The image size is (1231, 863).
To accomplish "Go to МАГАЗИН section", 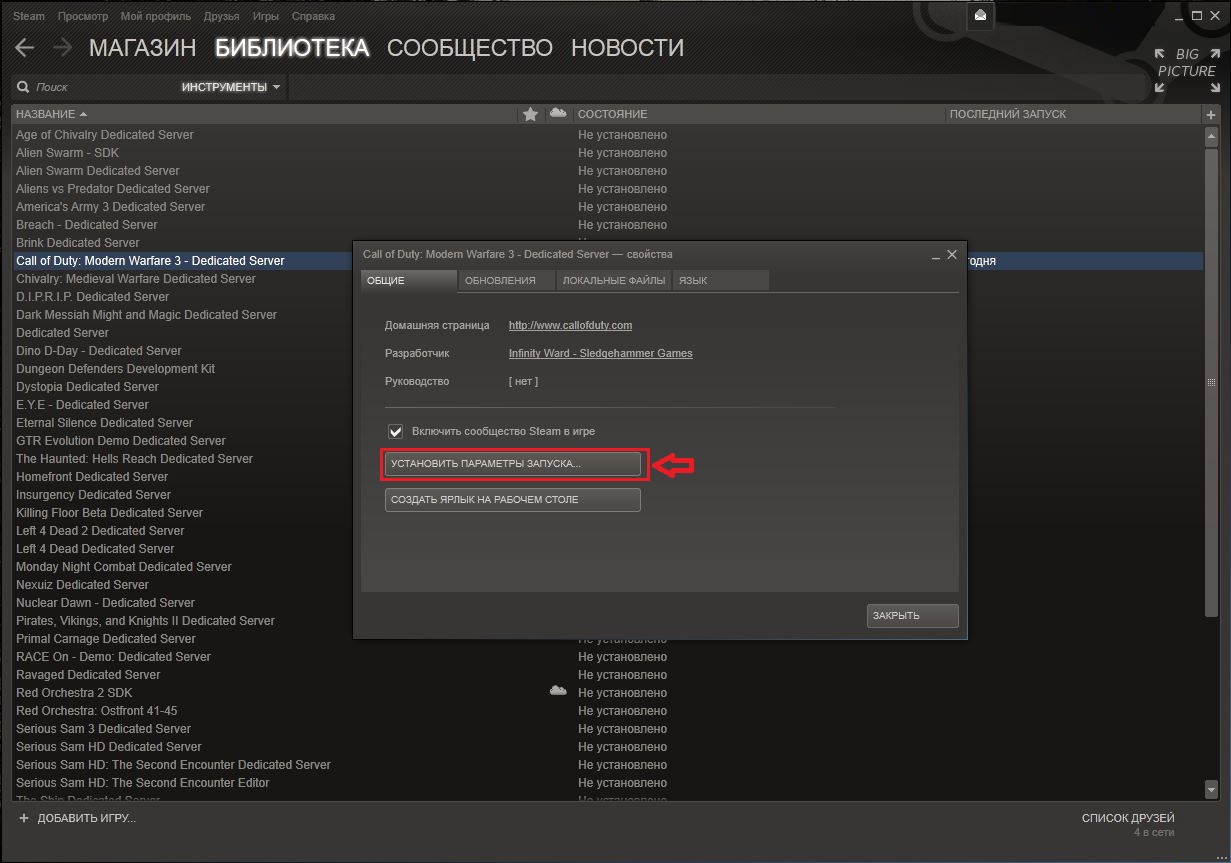I will (x=143, y=48).
